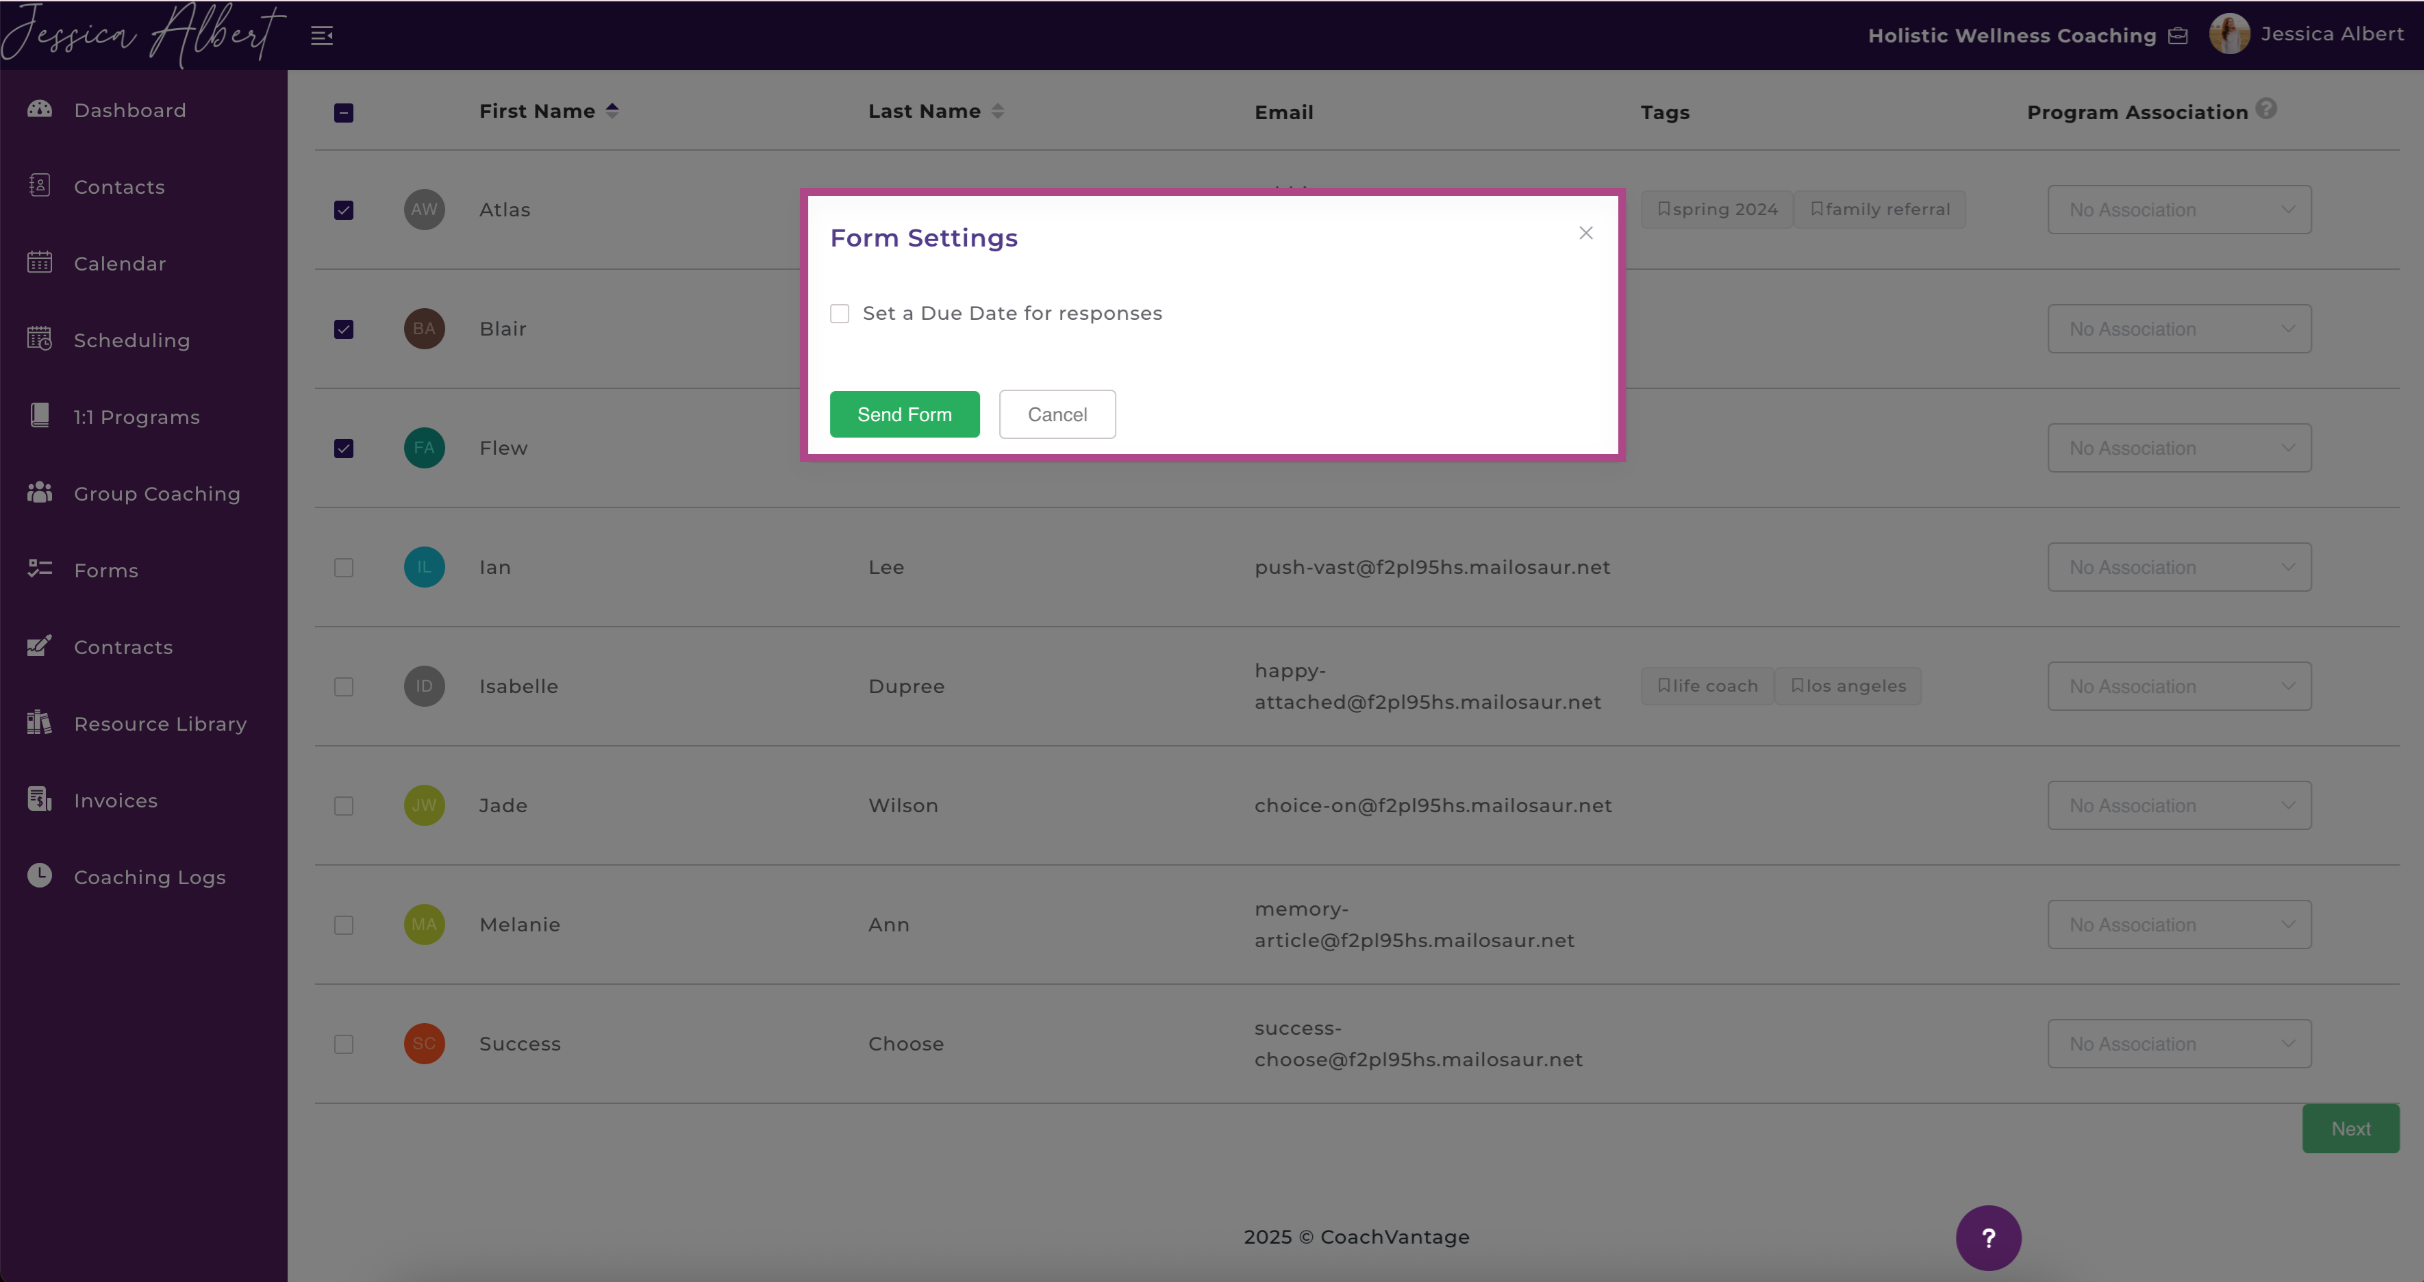
Task: Open Invoices from the sidebar menu
Action: coord(116,800)
